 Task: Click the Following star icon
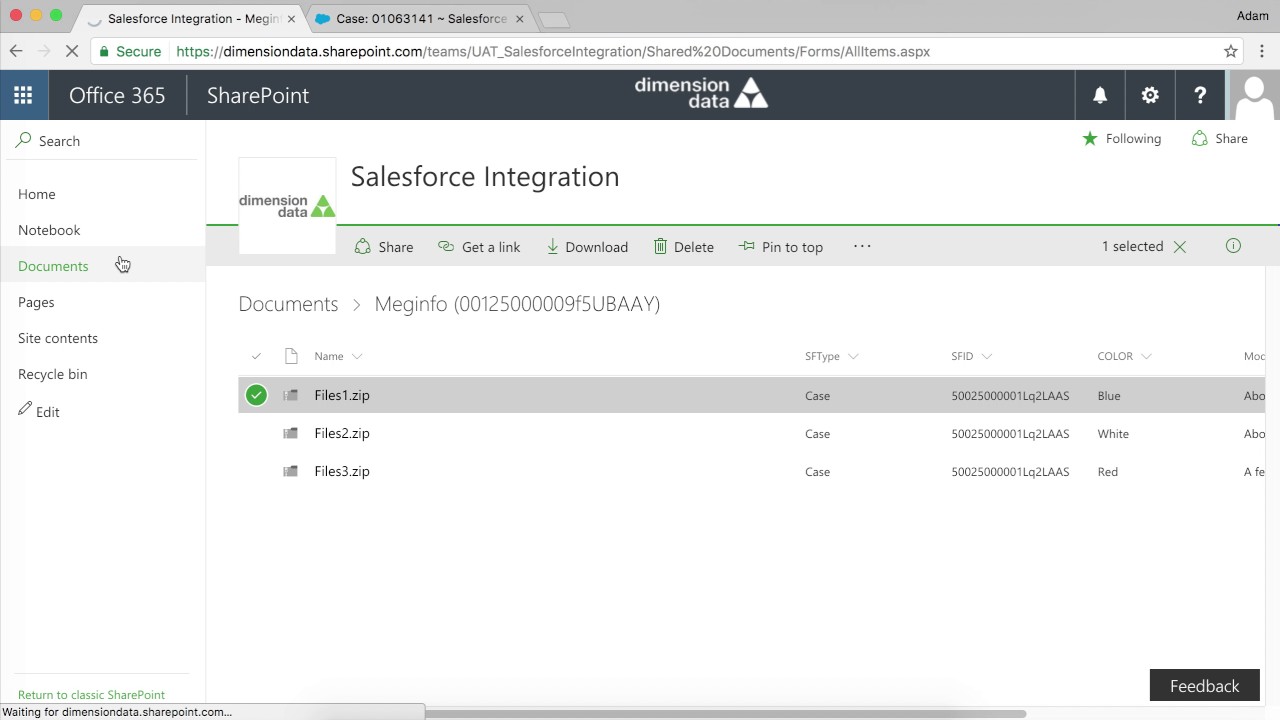(1090, 139)
